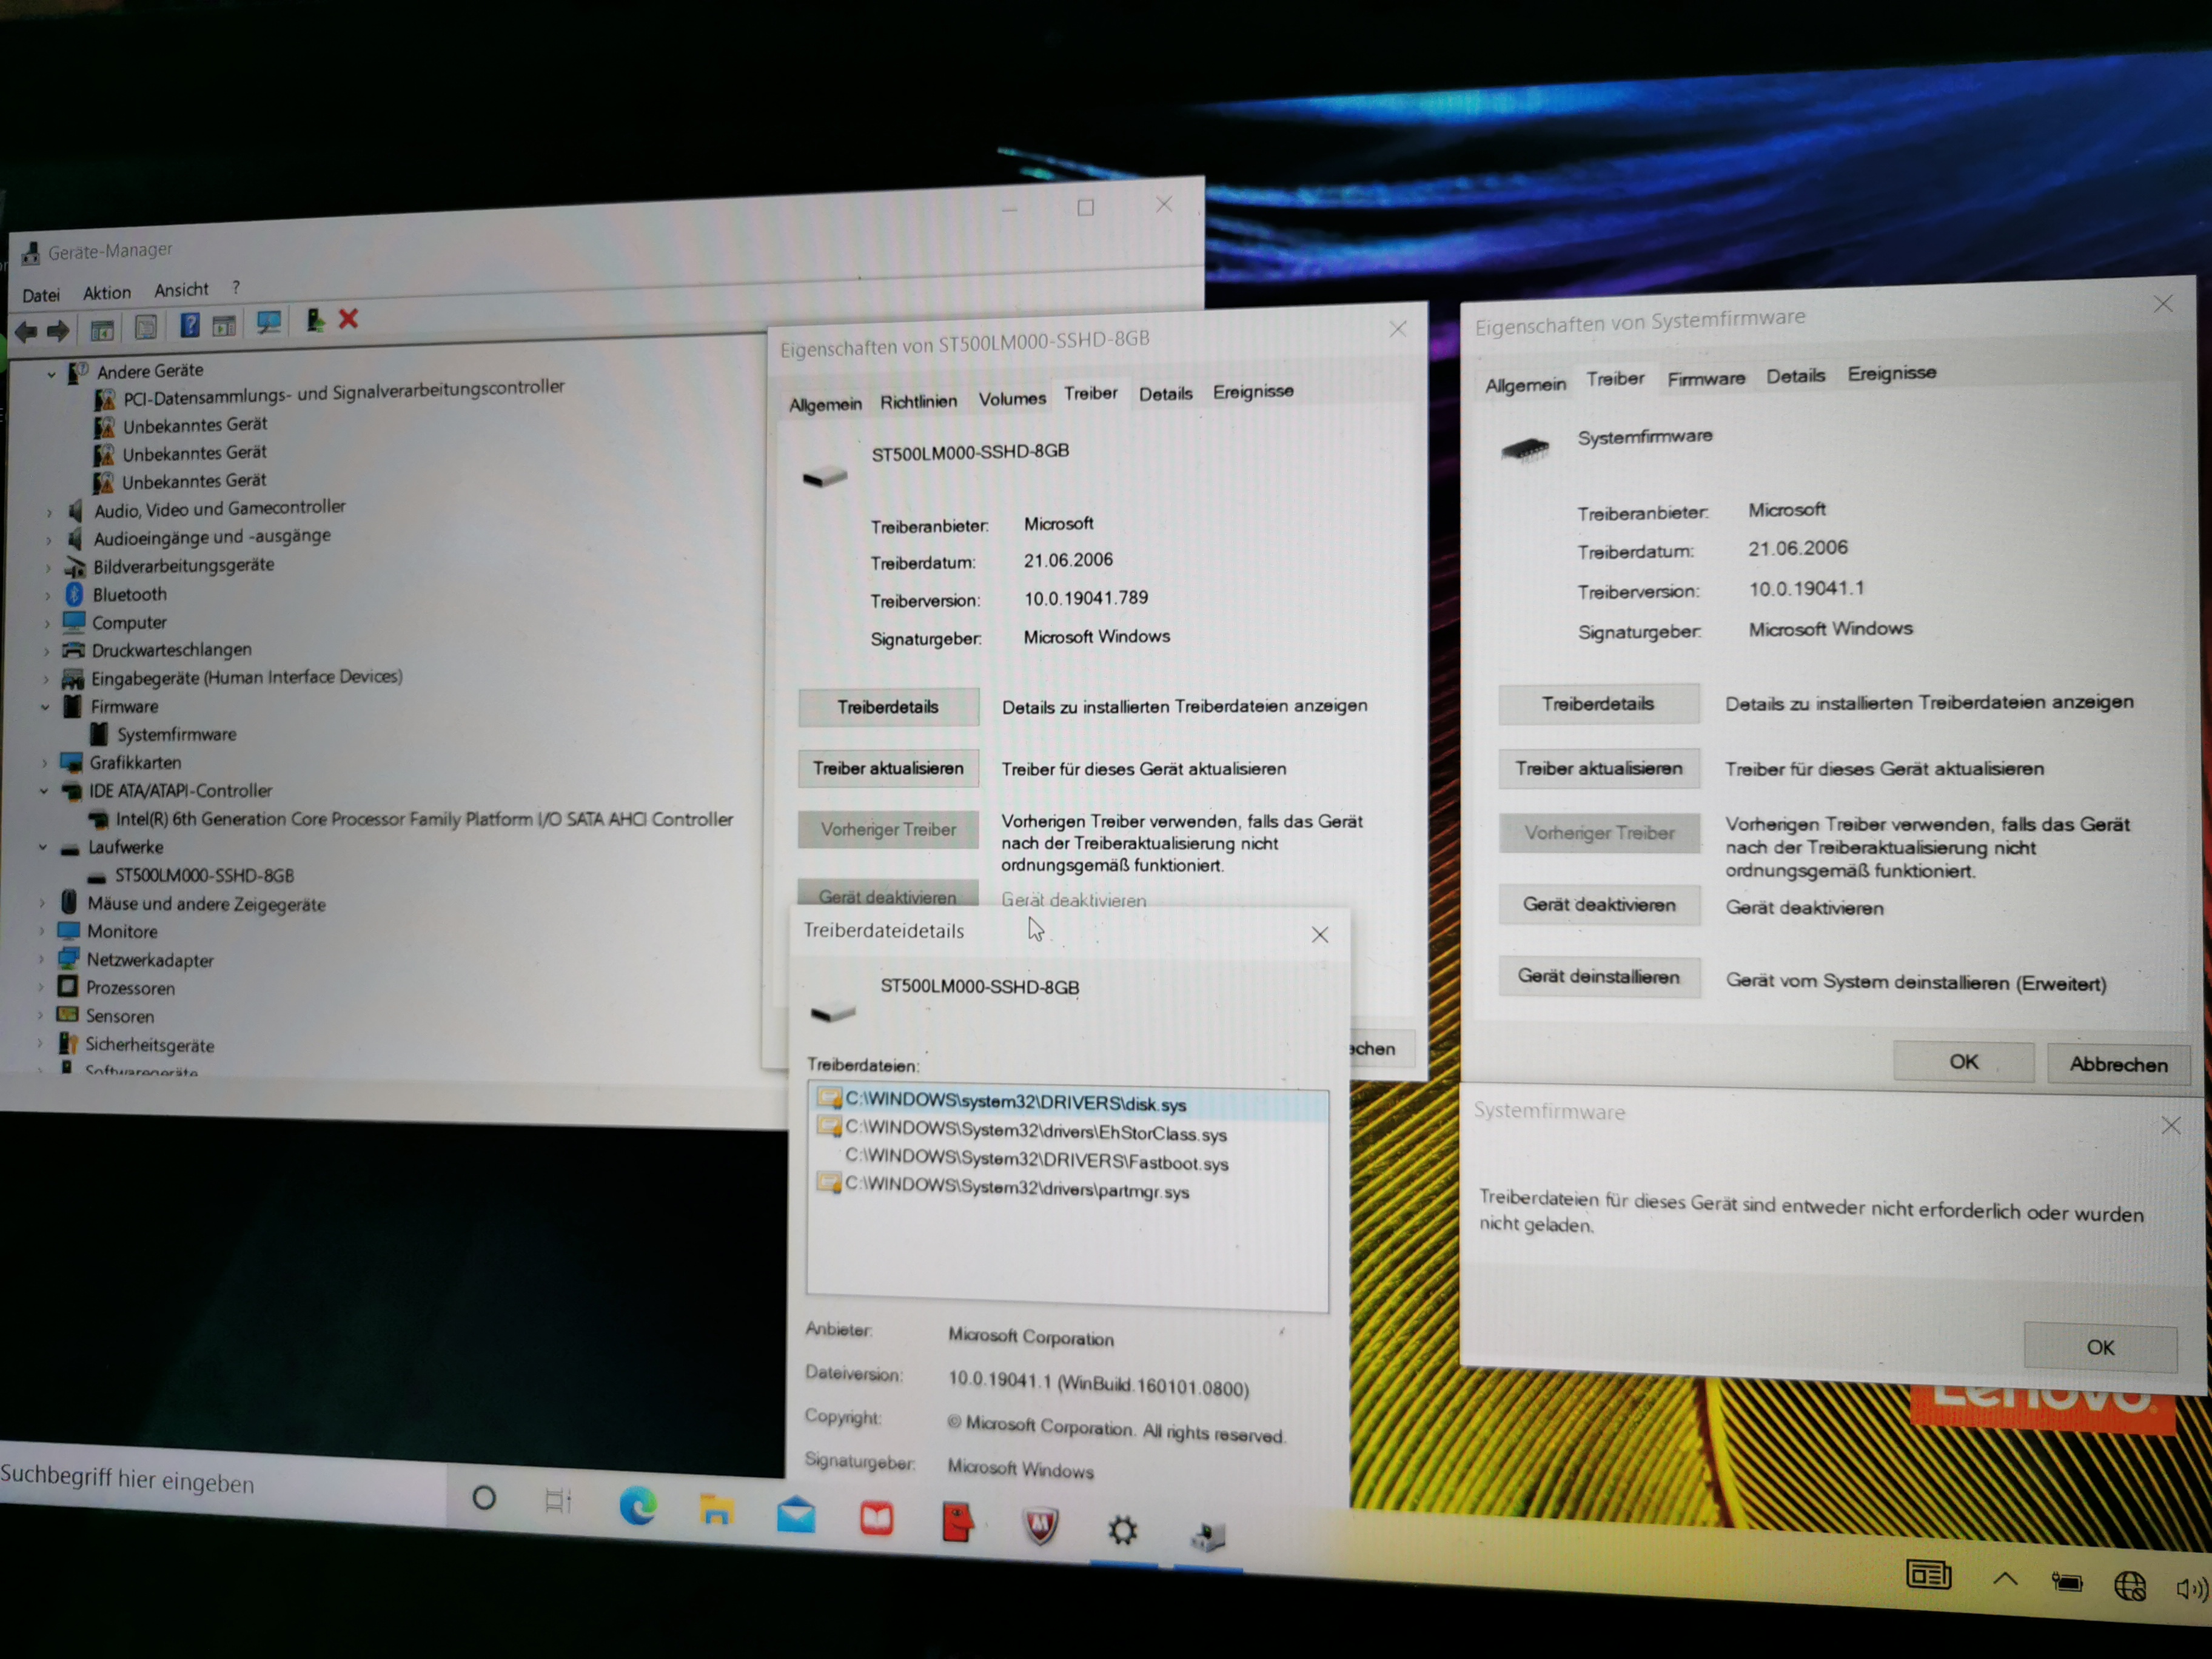The width and height of the screenshot is (2212, 1659).
Task: Expand the Bluetooth device category
Action: (x=48, y=595)
